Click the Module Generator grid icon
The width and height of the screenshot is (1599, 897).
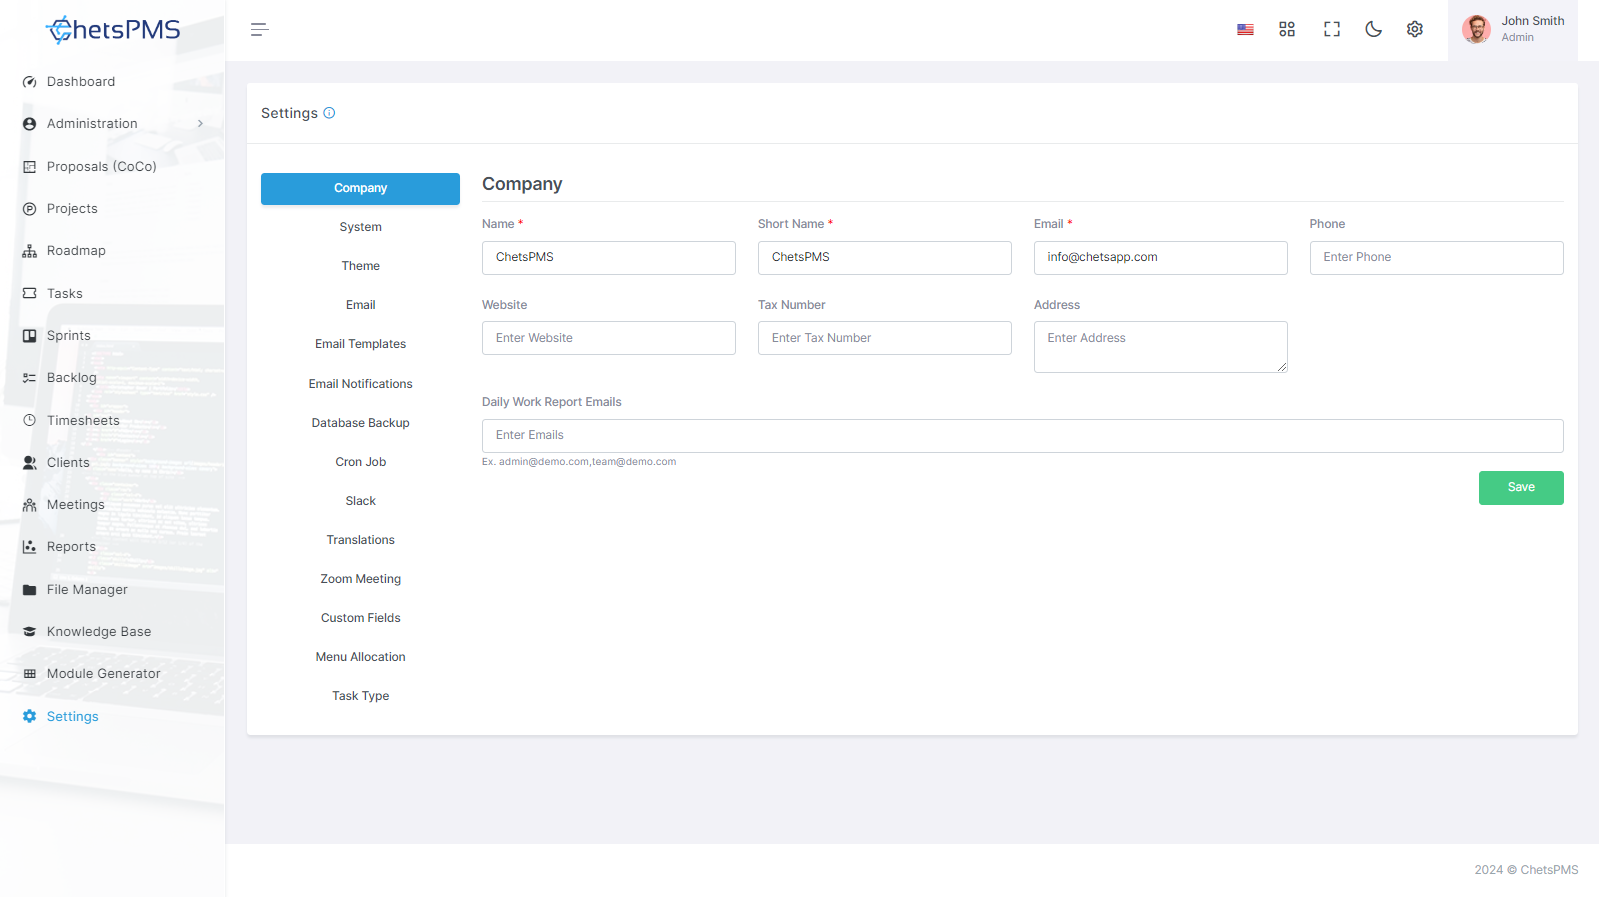click(30, 674)
